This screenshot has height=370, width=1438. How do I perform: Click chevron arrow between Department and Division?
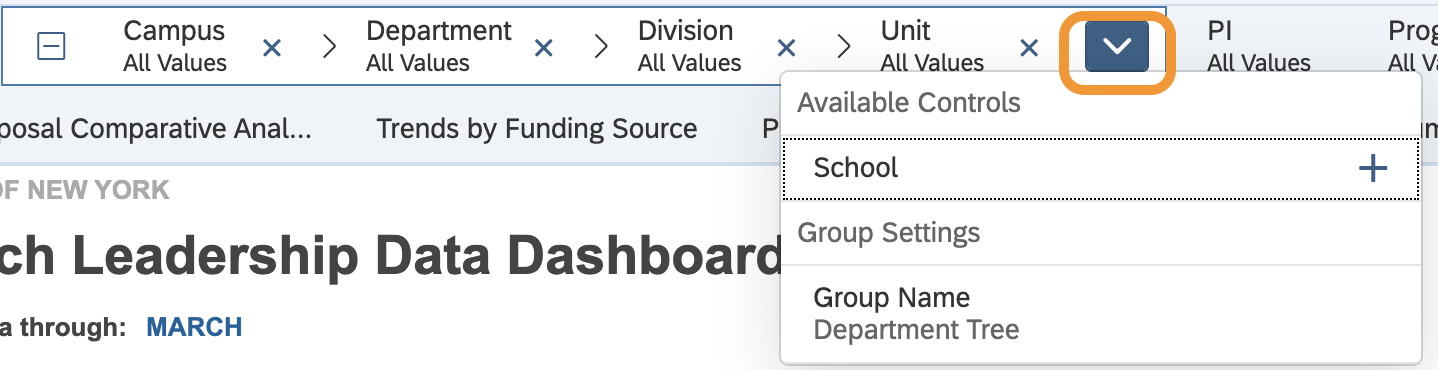601,47
